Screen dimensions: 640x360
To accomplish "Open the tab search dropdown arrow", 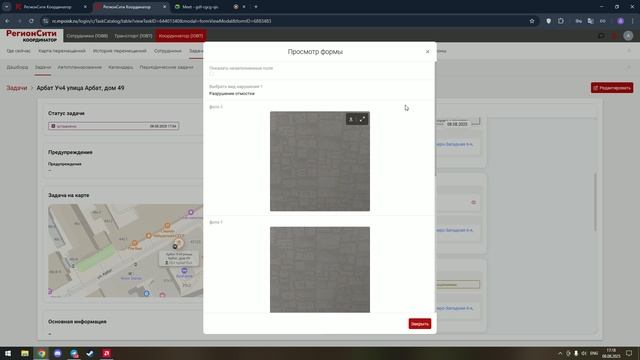I will click(7, 7).
